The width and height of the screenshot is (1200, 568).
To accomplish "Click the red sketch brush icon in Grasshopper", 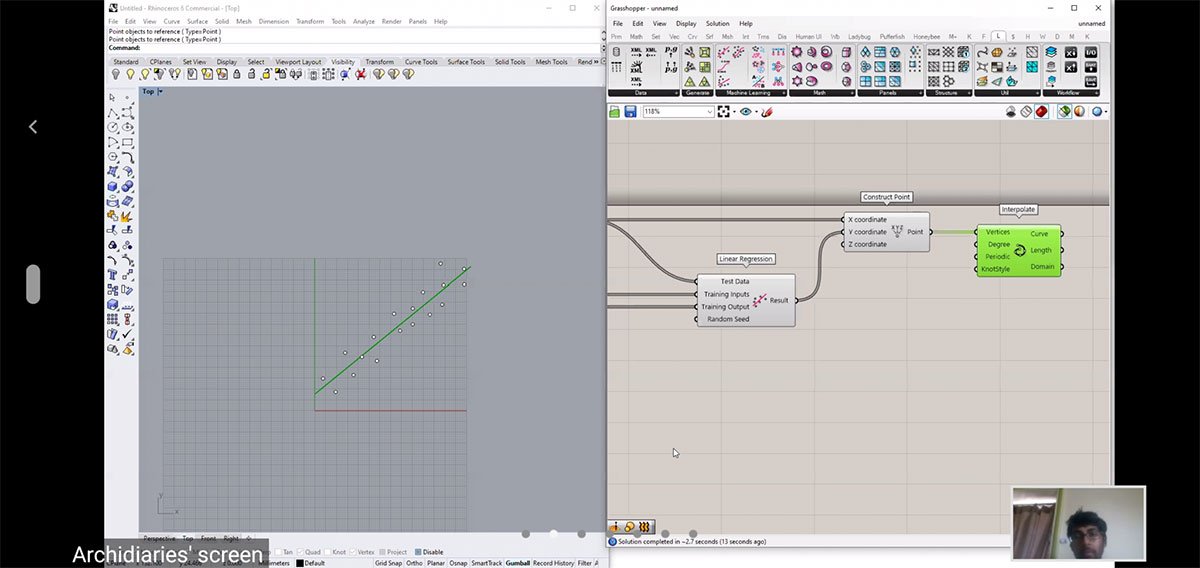I will (x=767, y=112).
